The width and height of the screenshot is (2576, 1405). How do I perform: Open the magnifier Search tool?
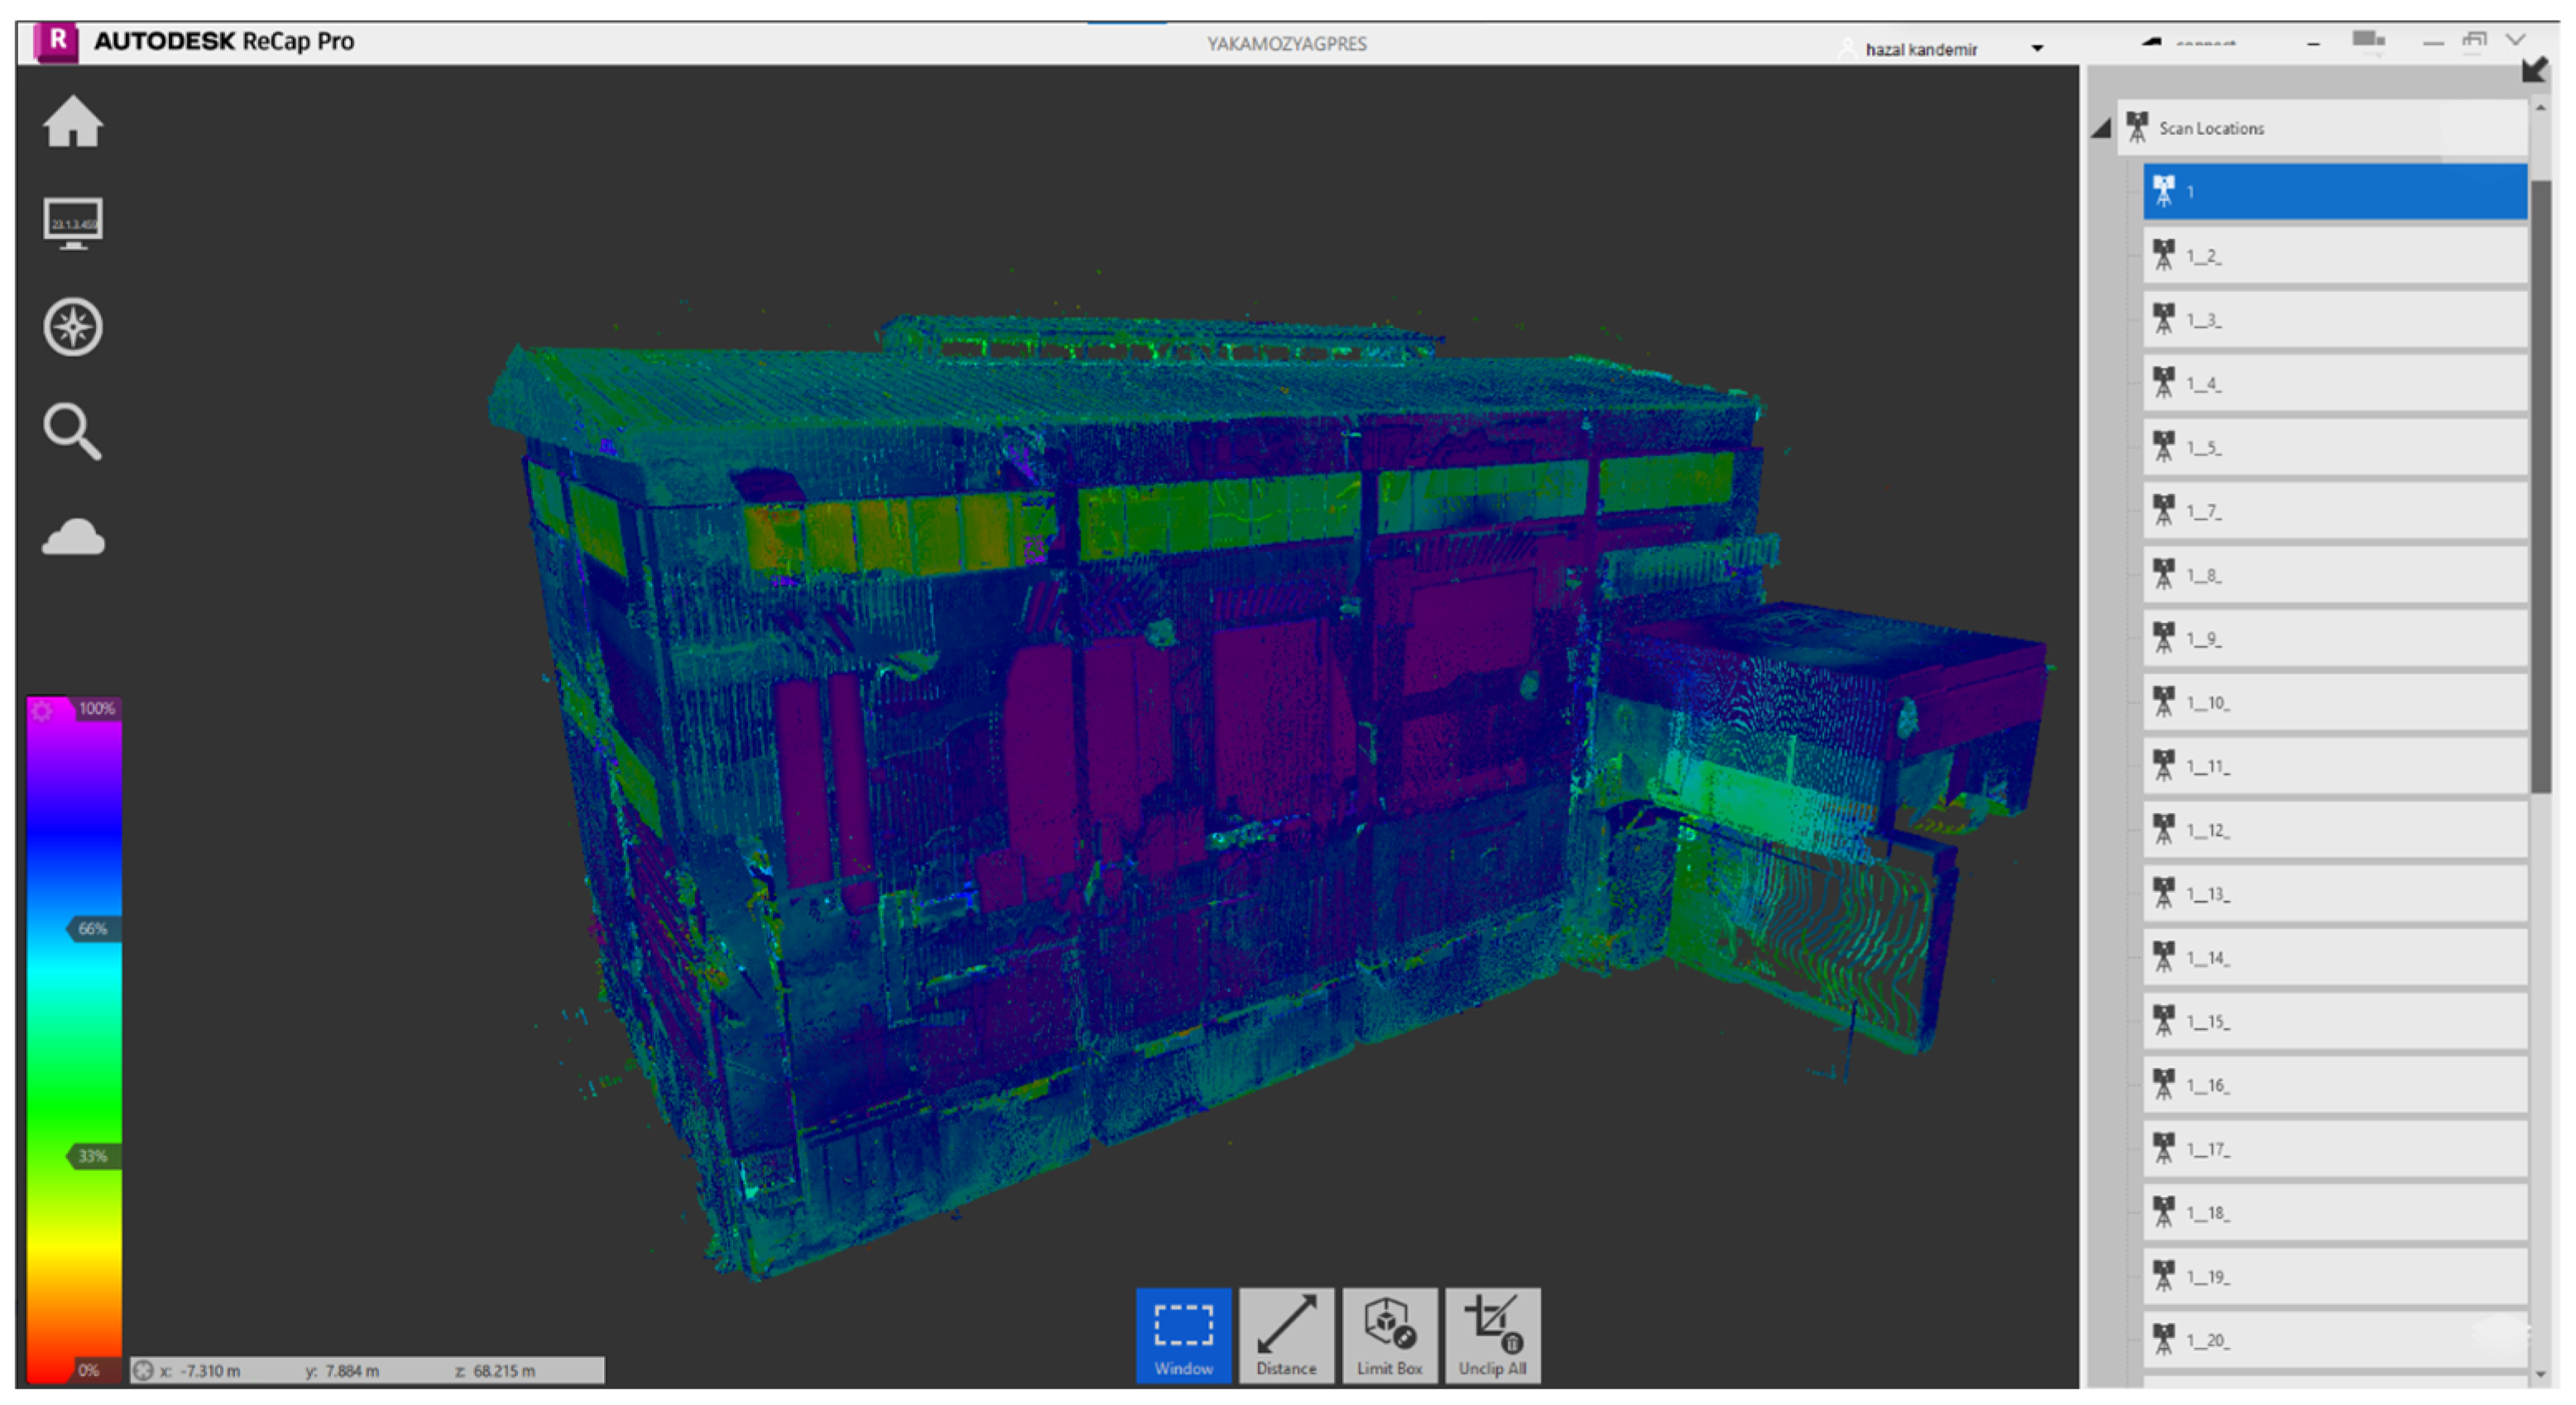coord(72,431)
